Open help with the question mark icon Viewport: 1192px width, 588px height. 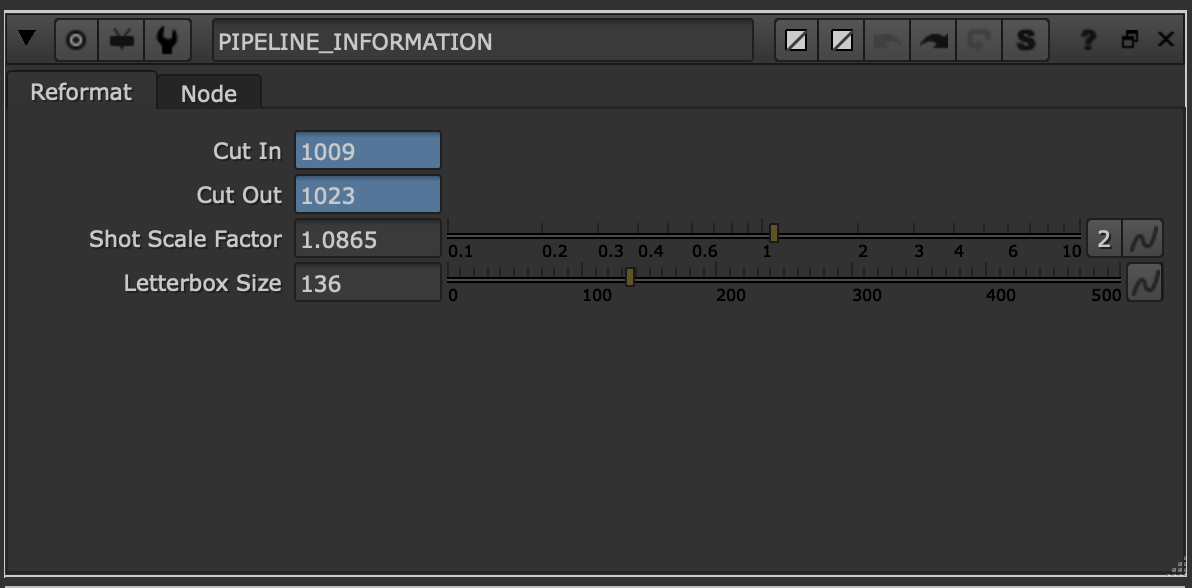tap(1088, 41)
